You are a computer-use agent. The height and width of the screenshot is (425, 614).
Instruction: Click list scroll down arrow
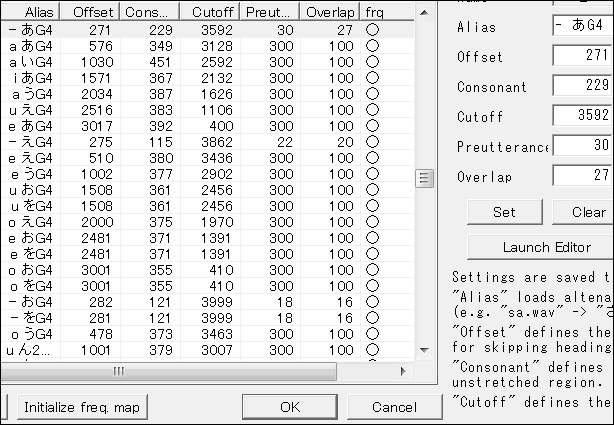click(424, 350)
